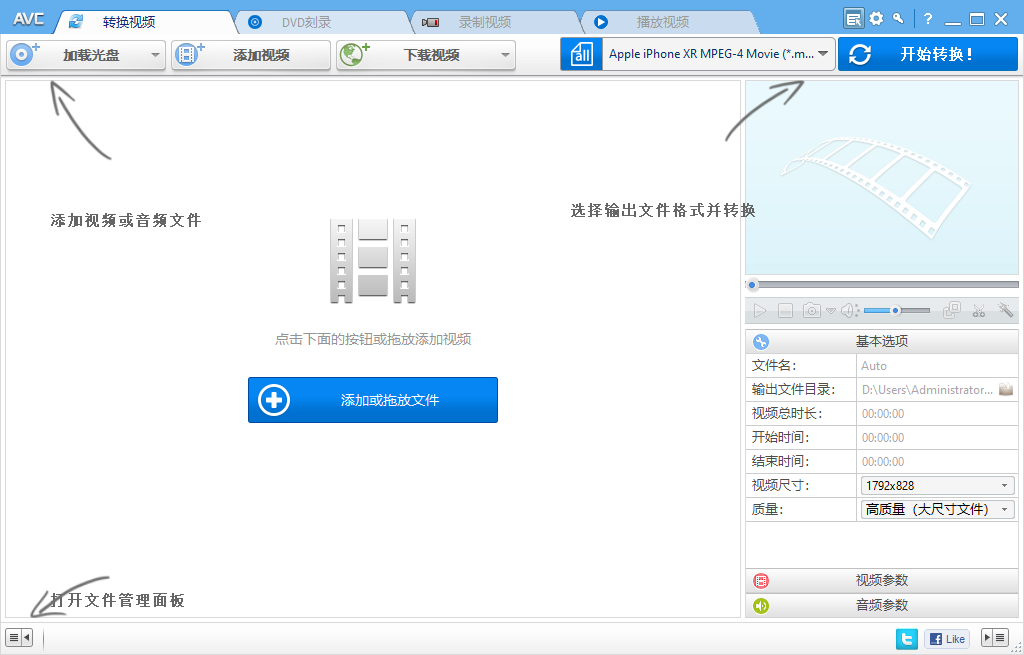Click the red film icon beside 视频参数

(x=761, y=581)
